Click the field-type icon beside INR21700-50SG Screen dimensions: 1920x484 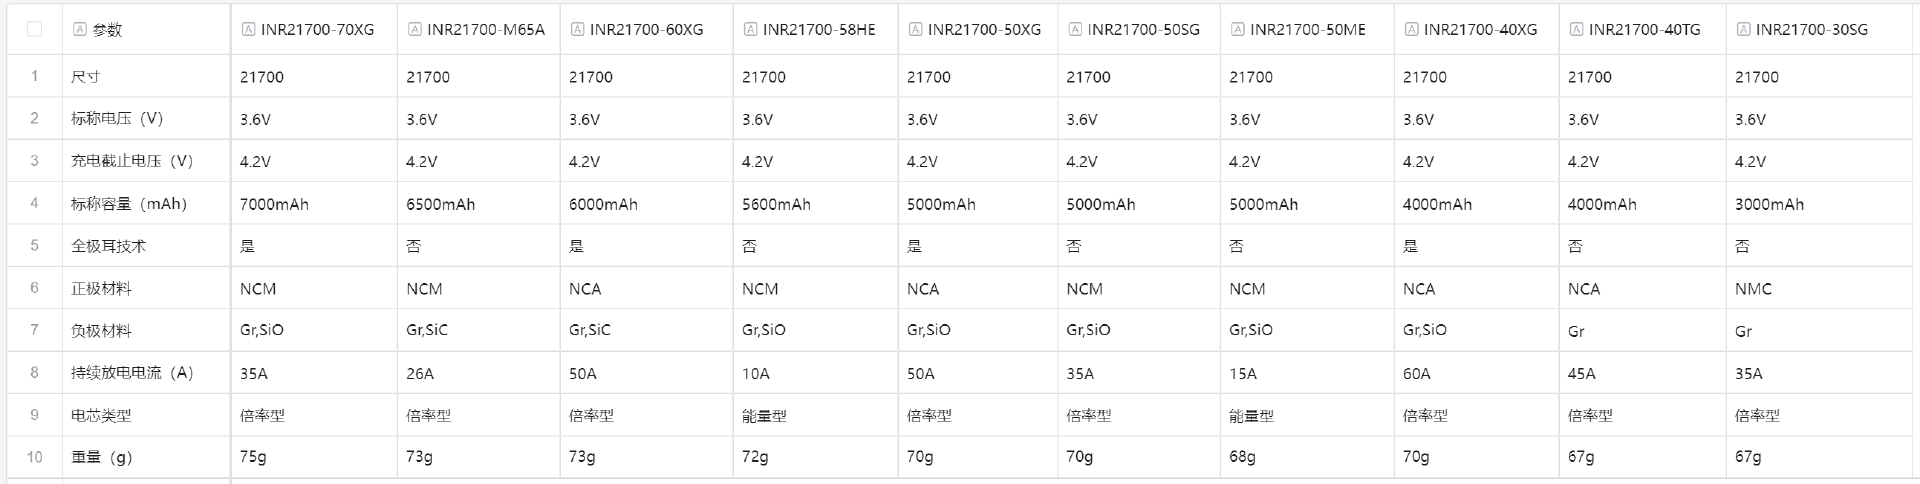point(1075,30)
